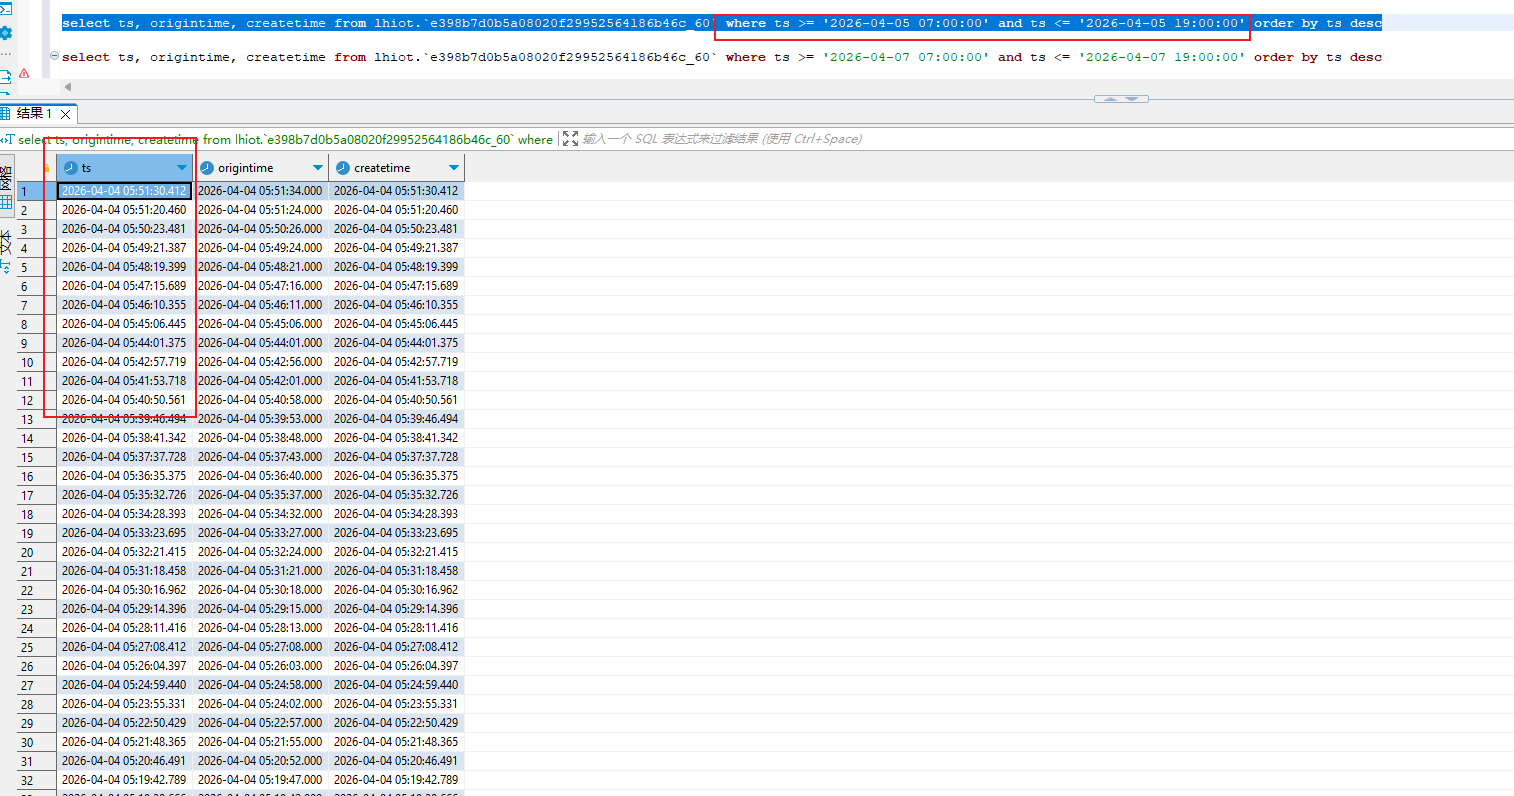1514x796 pixels.
Task: Select the 结果 1 results tab
Action: coord(34,113)
